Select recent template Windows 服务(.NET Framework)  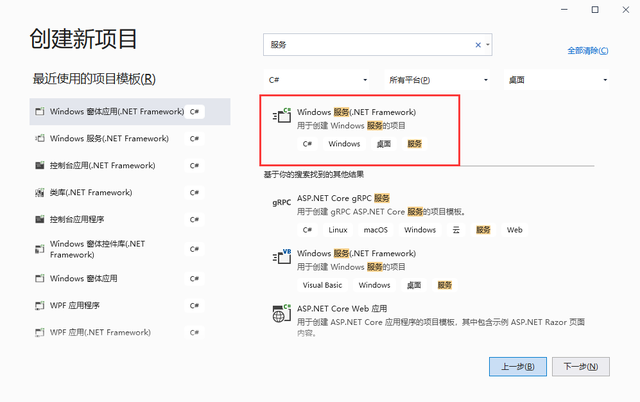(130, 138)
